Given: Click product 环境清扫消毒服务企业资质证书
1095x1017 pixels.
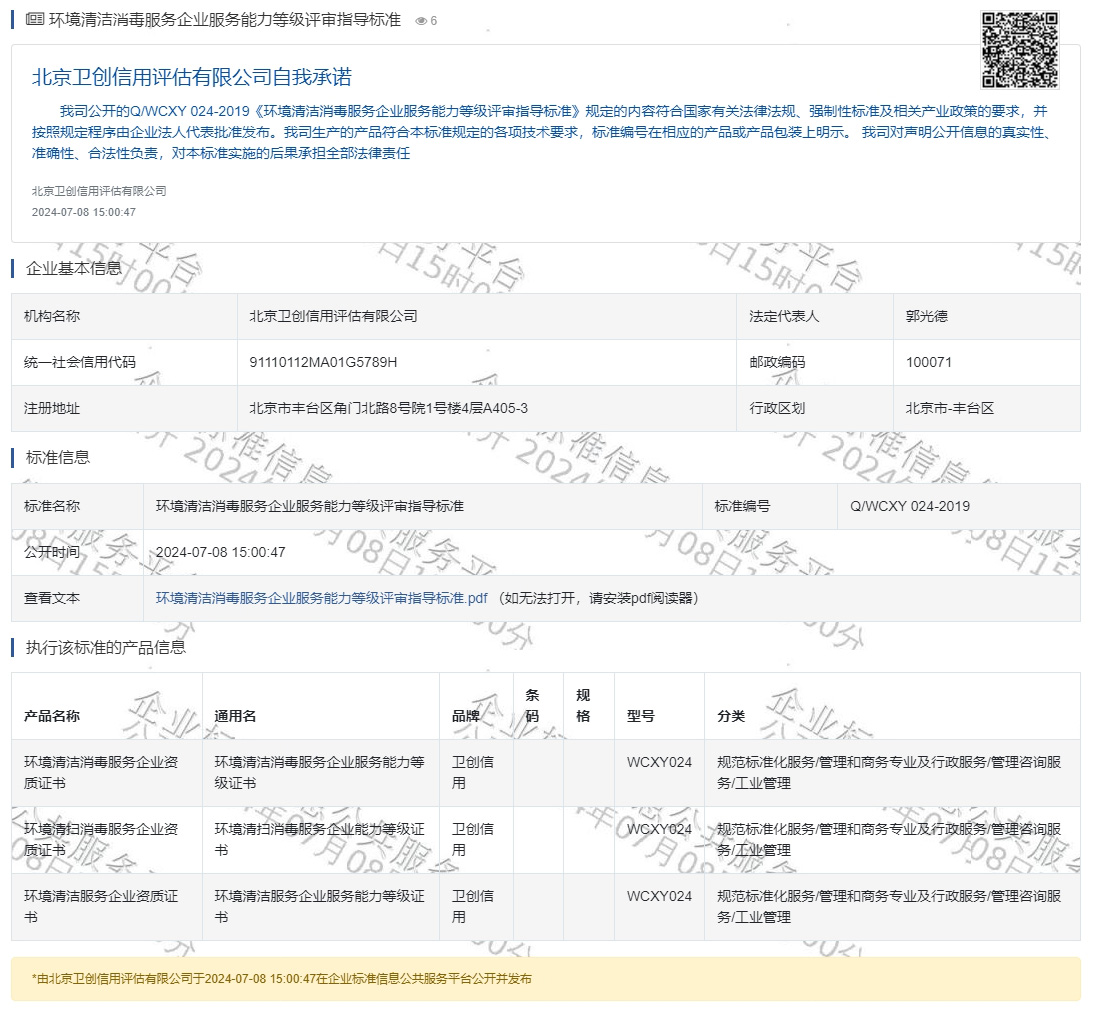Looking at the screenshot, I should tap(101, 840).
